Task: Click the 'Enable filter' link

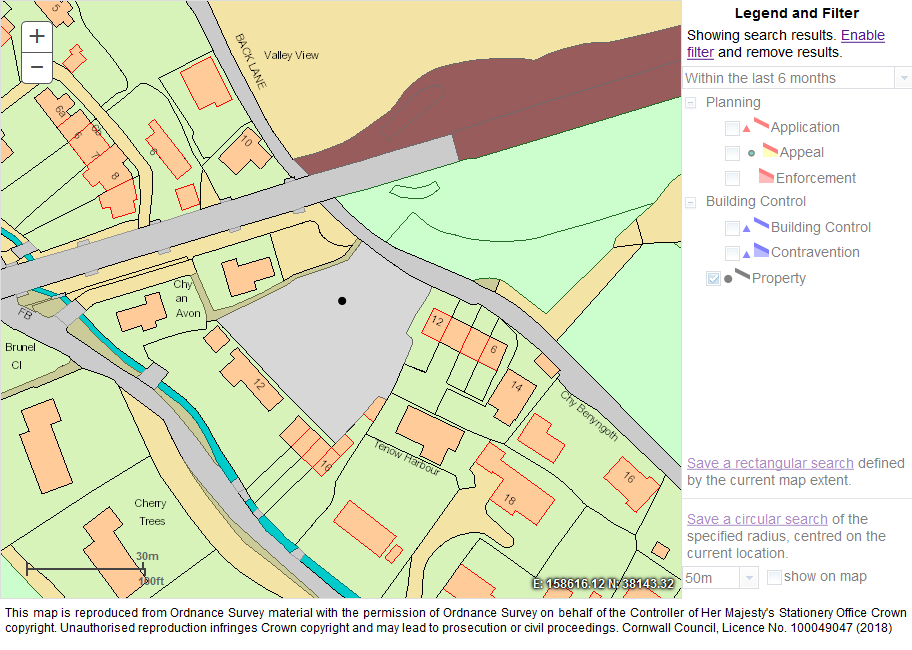Action: click(862, 35)
